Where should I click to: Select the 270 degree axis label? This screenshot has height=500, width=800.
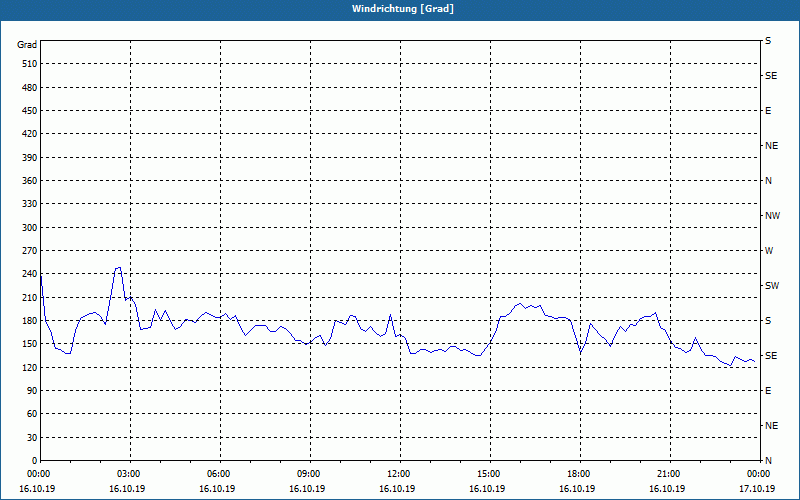pos(30,251)
